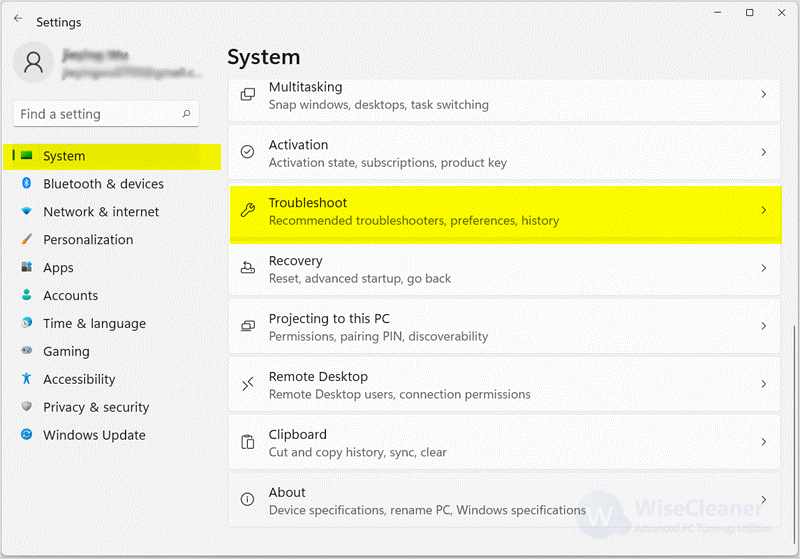Screen dimensions: 800x559
Task: Click the 'Projecting to this PC' title
Action: 329,319
